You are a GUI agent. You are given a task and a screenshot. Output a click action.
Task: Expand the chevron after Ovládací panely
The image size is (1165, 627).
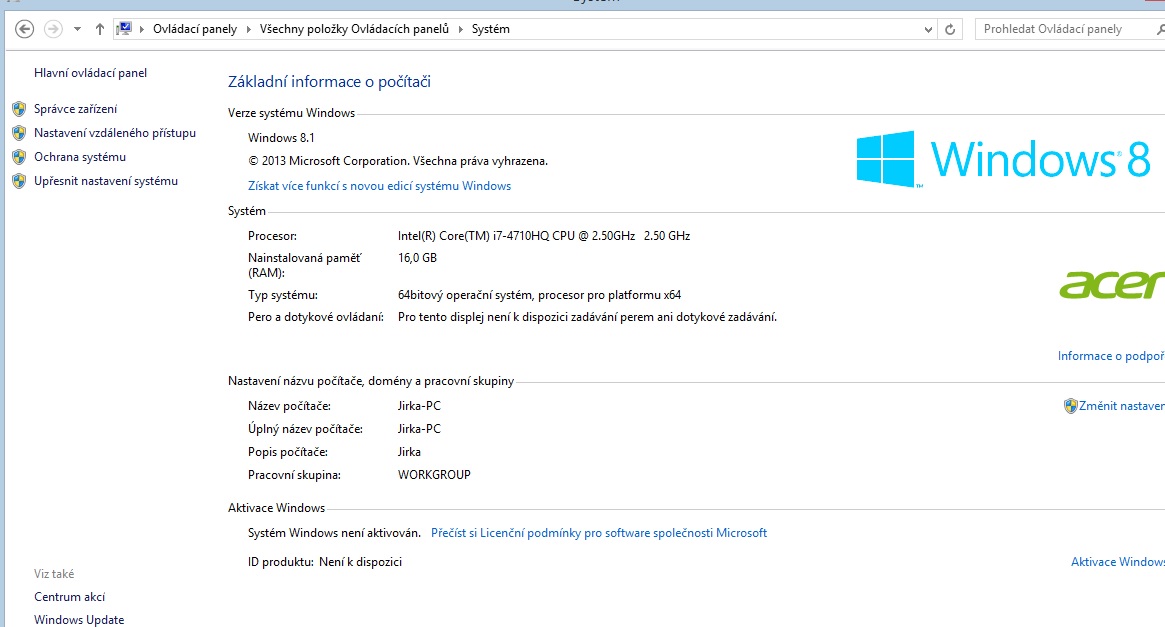tap(249, 30)
